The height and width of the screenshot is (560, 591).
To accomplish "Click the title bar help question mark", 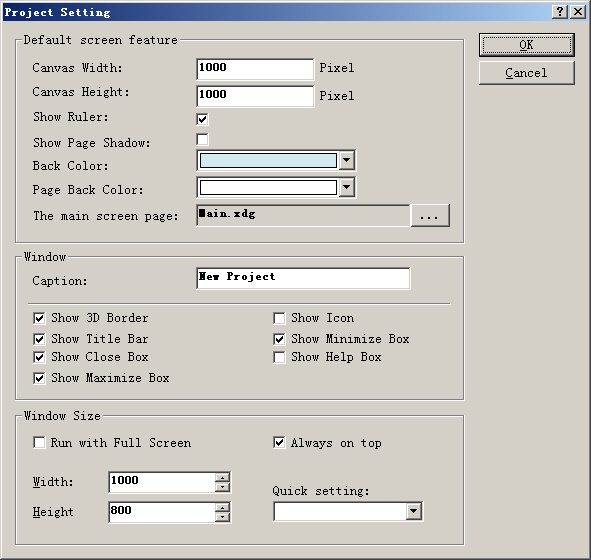I will point(560,12).
